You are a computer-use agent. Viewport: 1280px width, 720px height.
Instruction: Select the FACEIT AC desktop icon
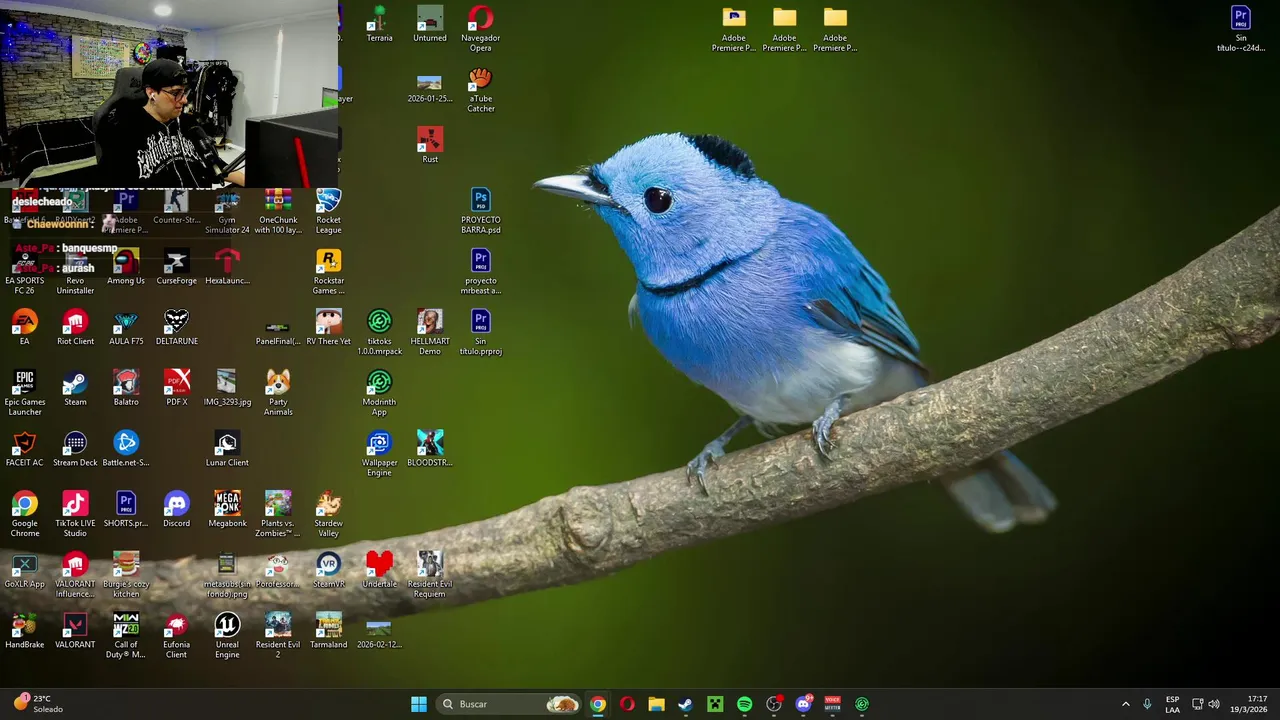tap(24, 449)
